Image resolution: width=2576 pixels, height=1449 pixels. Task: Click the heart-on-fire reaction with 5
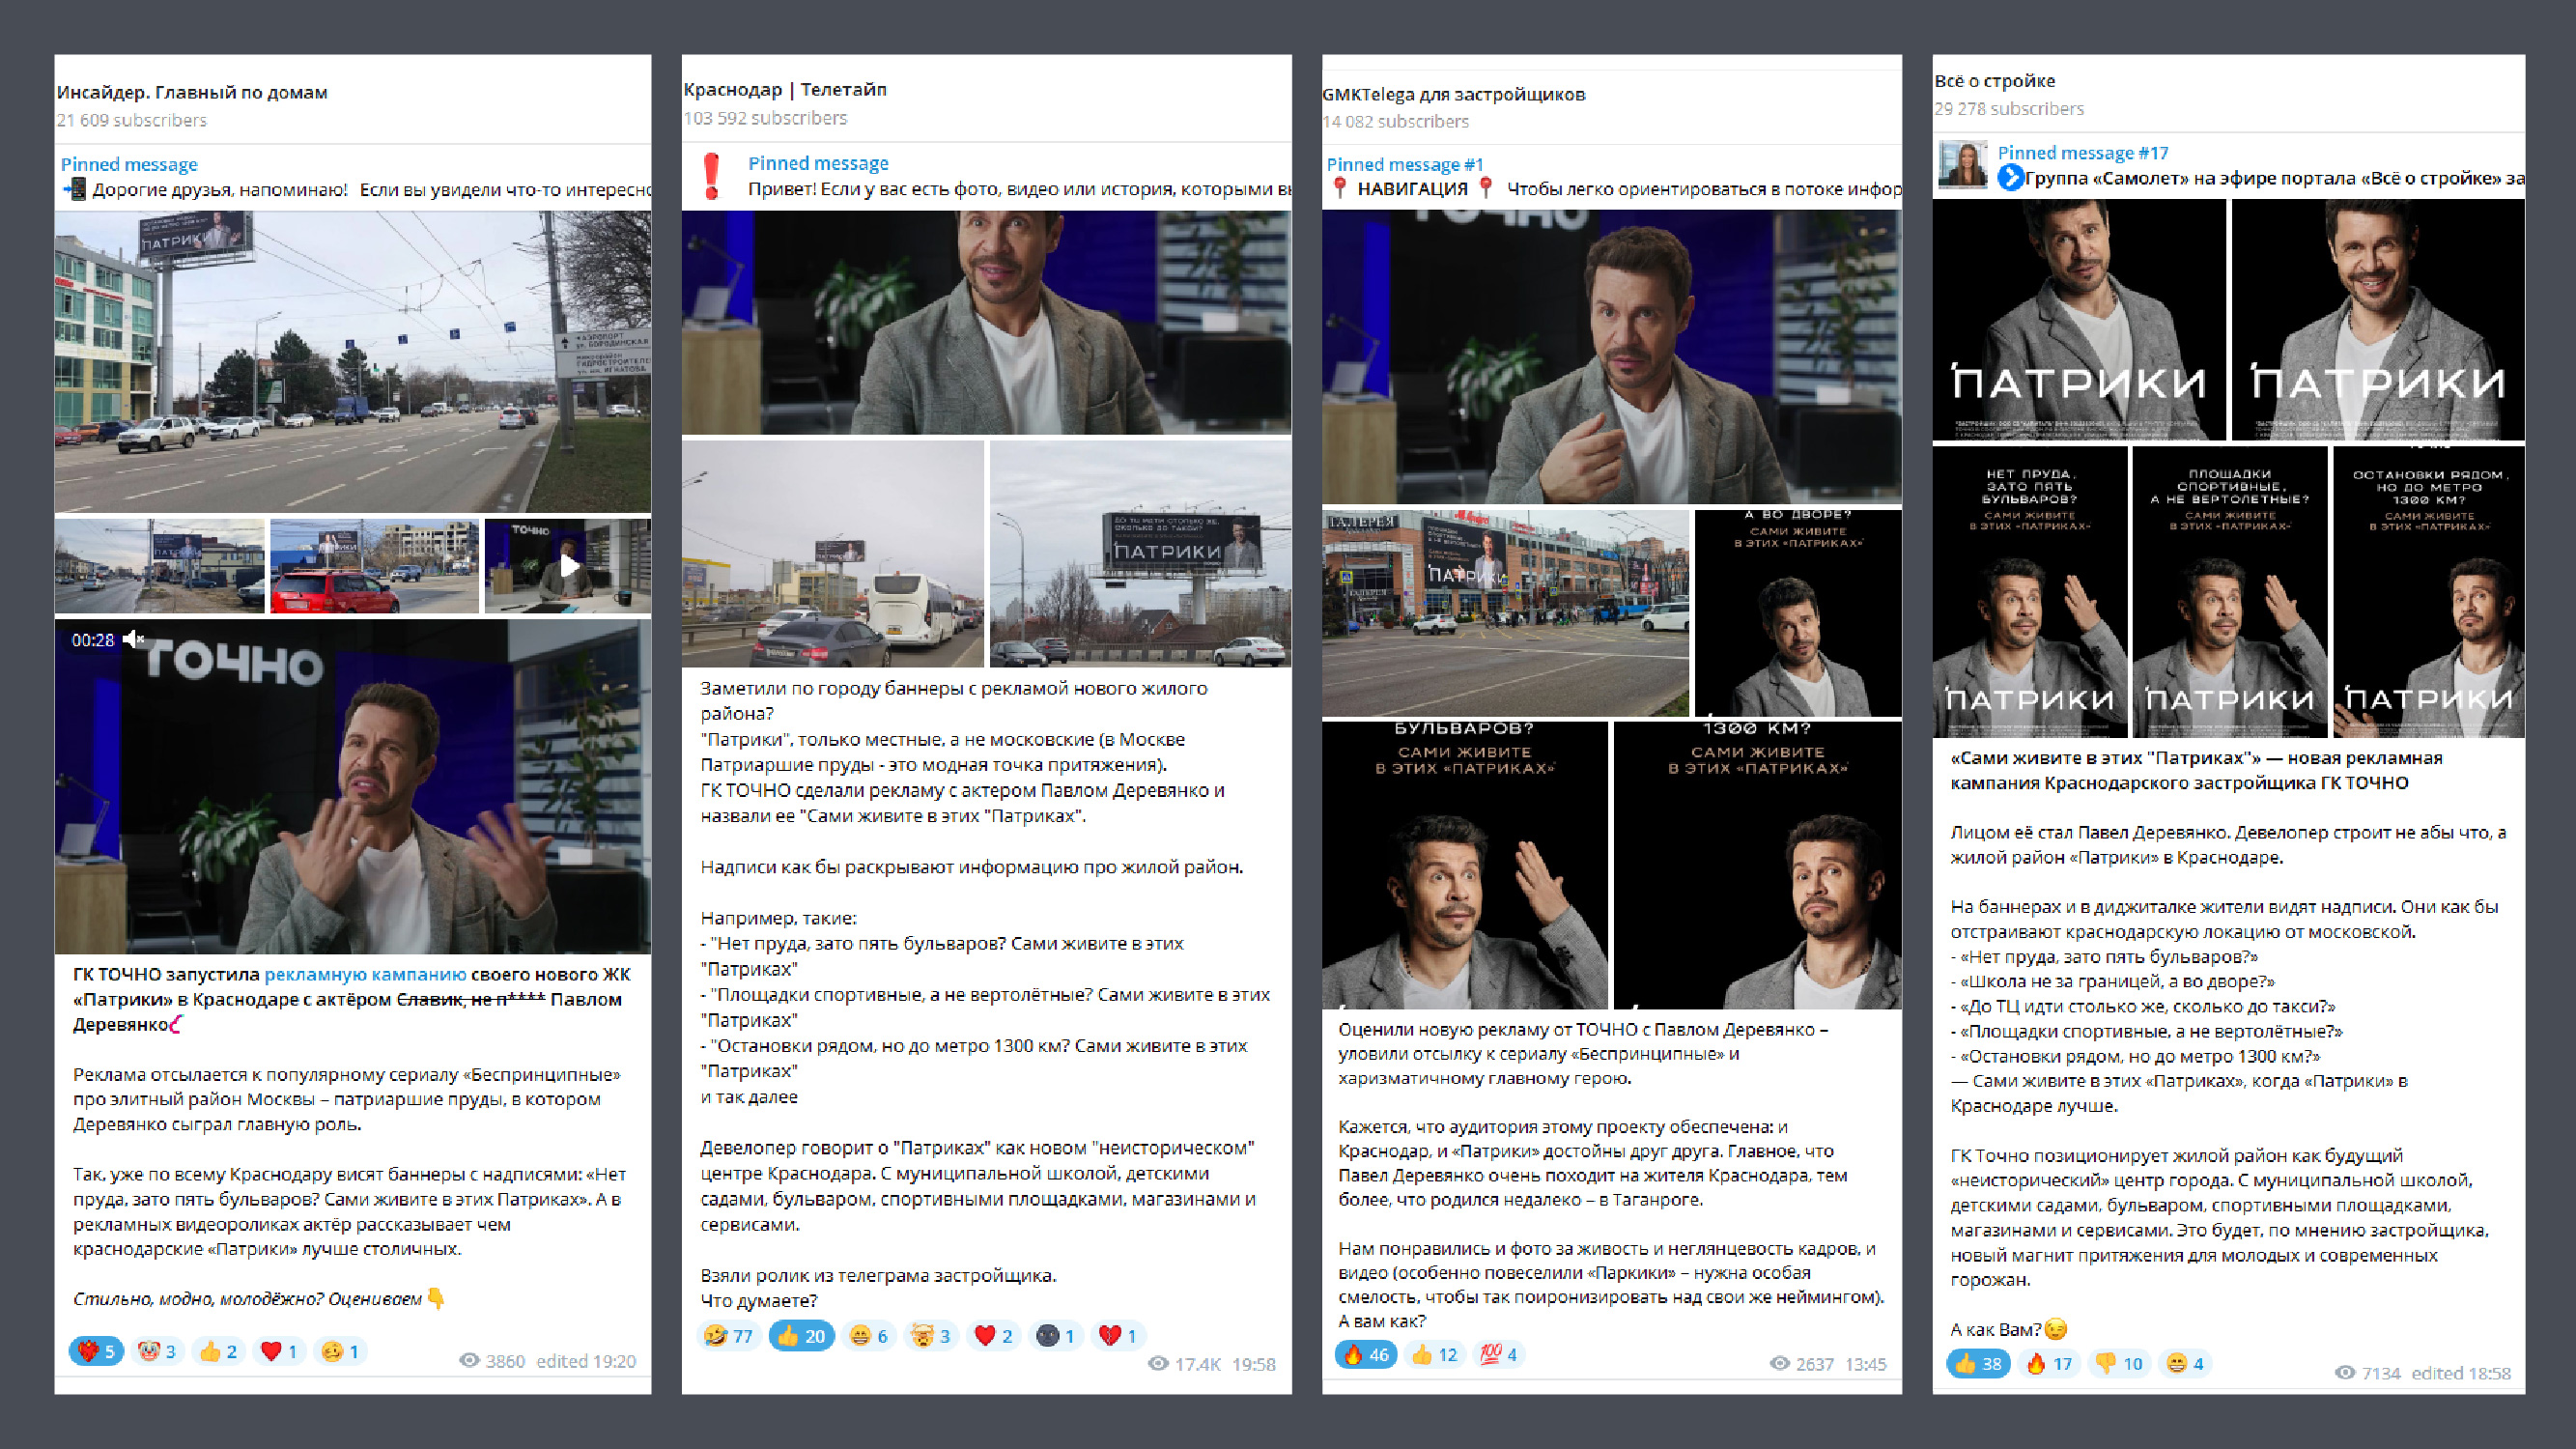pos(96,1351)
